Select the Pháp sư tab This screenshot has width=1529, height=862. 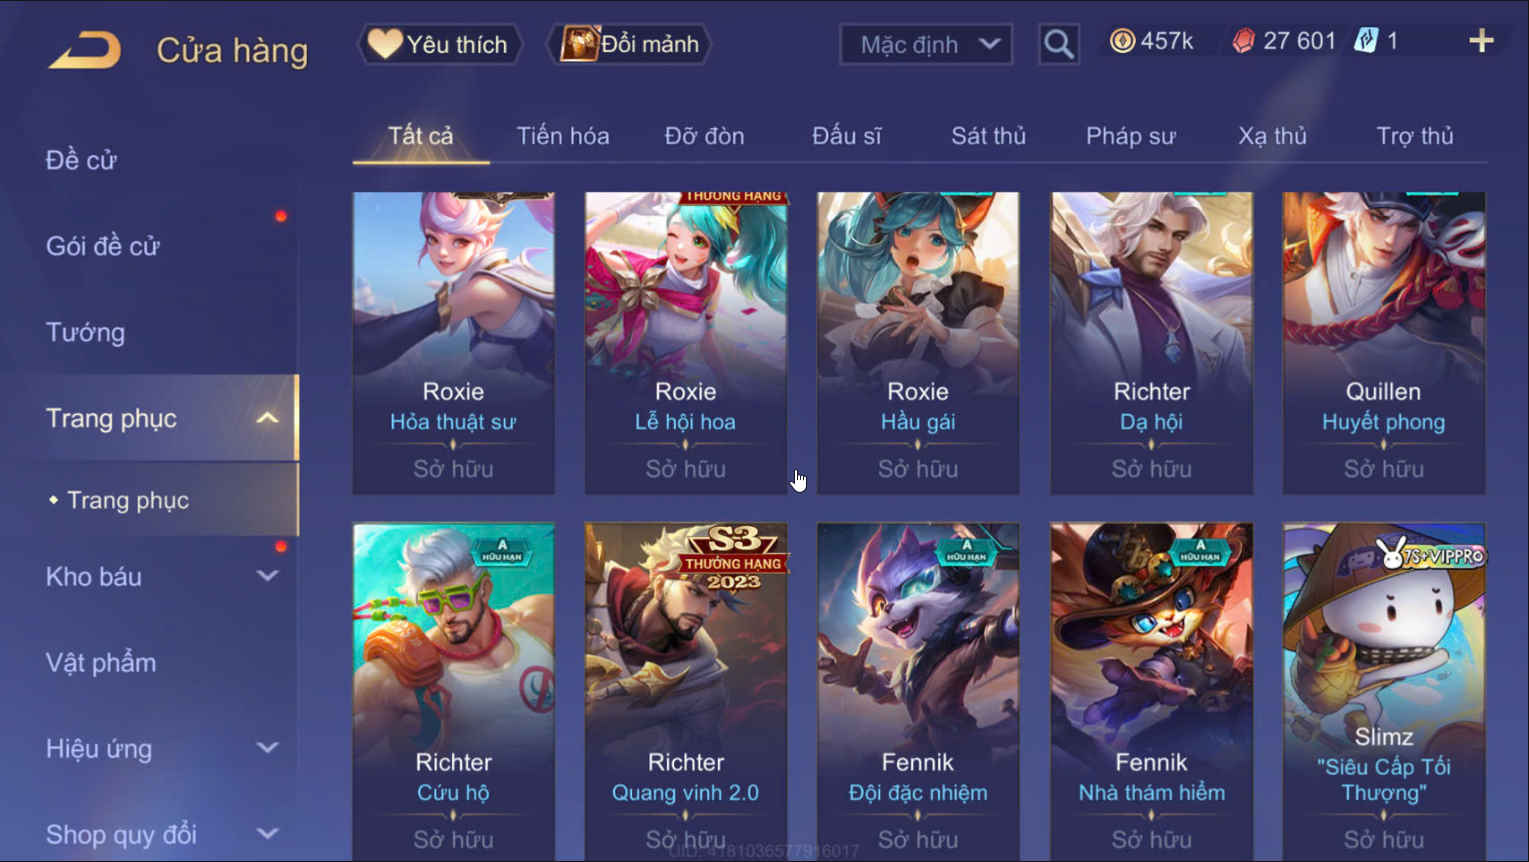point(1130,136)
